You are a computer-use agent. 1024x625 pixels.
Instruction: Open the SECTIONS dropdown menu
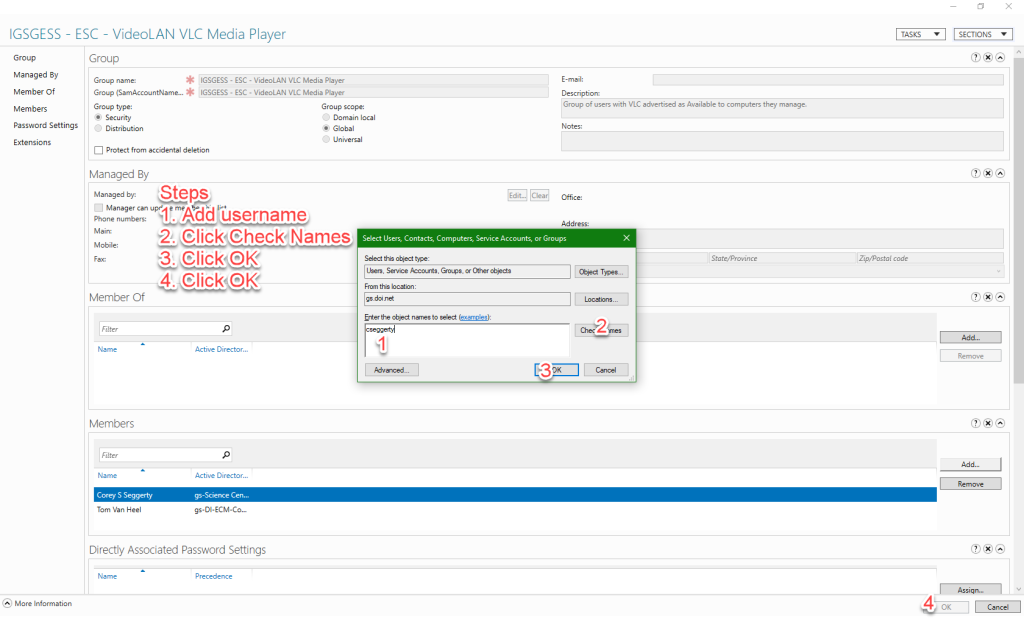(983, 34)
